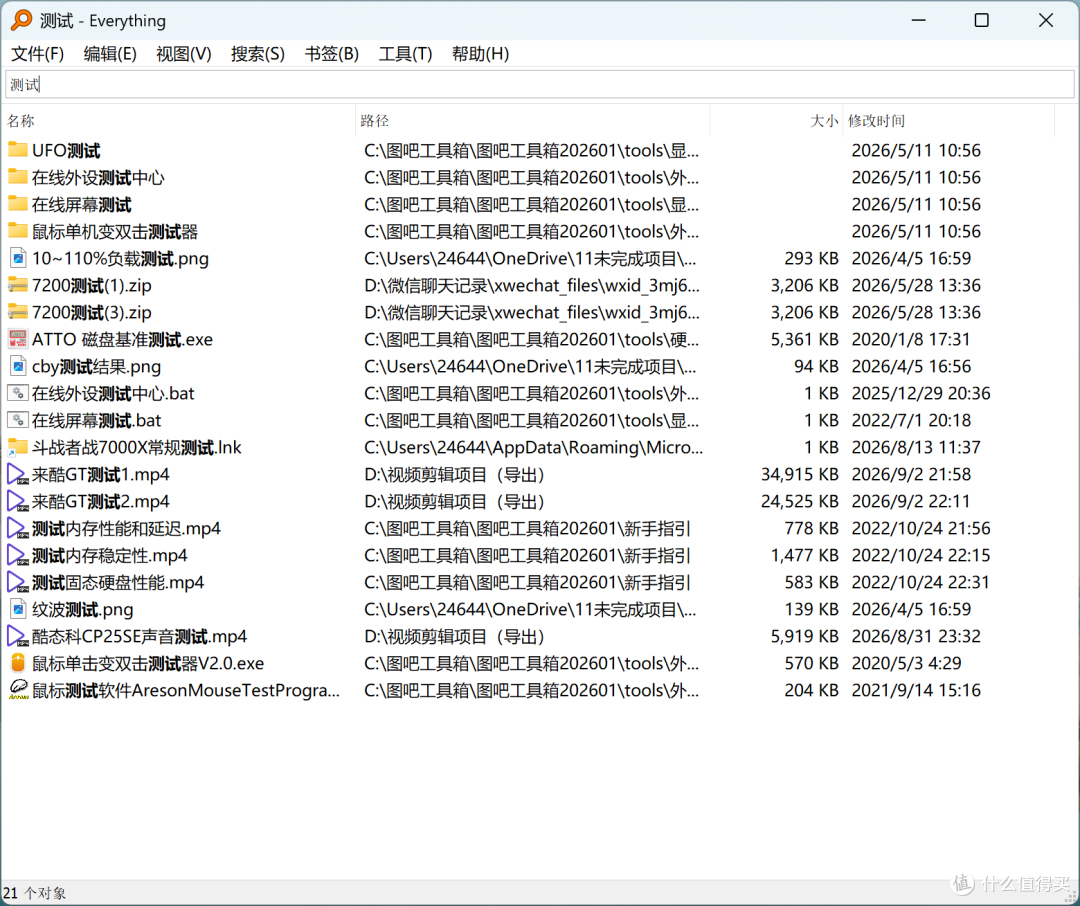
Task: Open the 工具(T) menu
Action: [405, 54]
